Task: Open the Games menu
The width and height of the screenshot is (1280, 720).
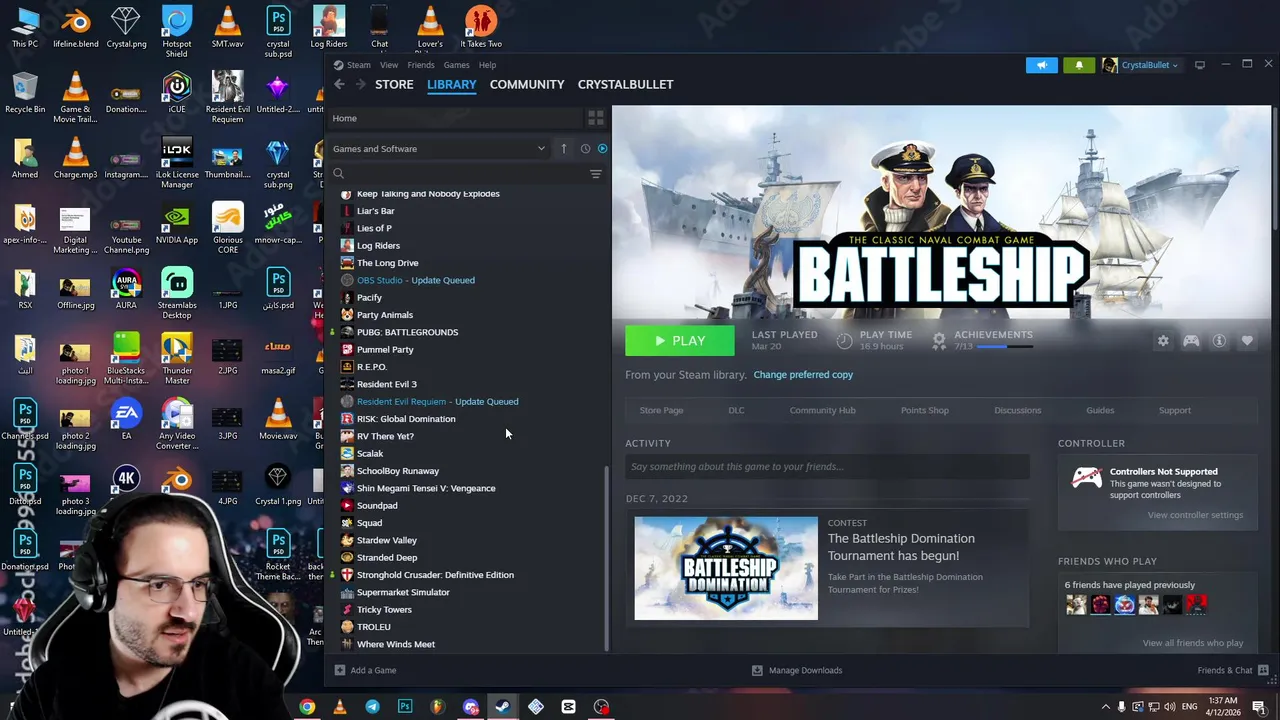Action: tap(456, 65)
